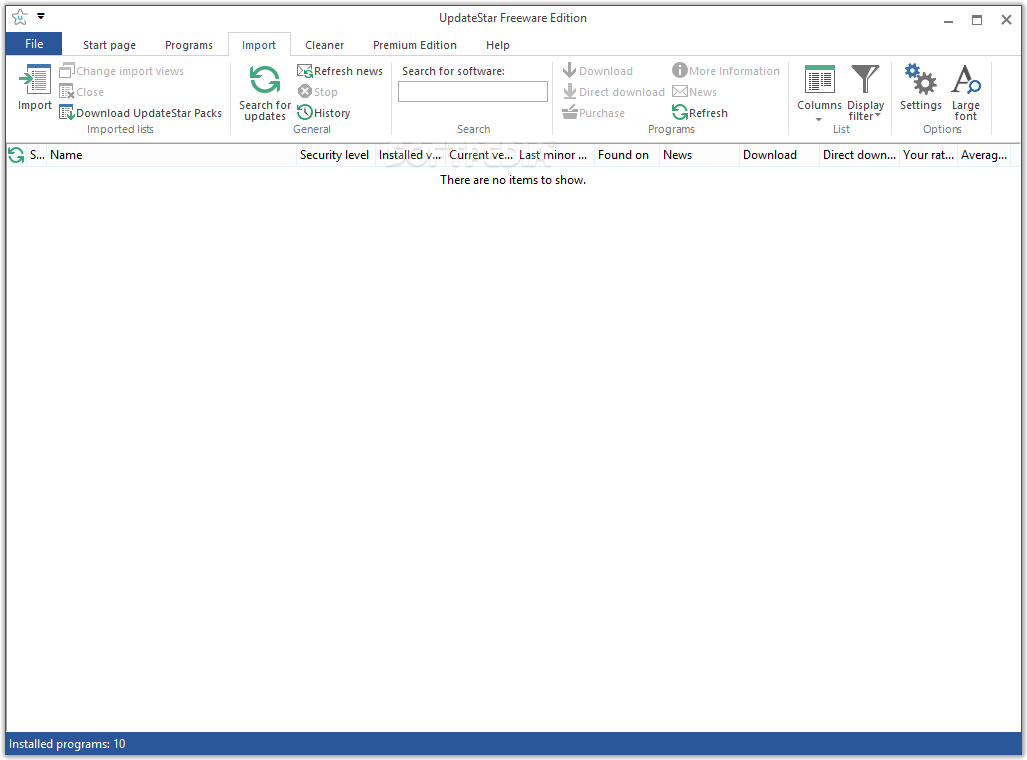Click Refresh news icon
This screenshot has width=1027, height=760.
[x=305, y=71]
